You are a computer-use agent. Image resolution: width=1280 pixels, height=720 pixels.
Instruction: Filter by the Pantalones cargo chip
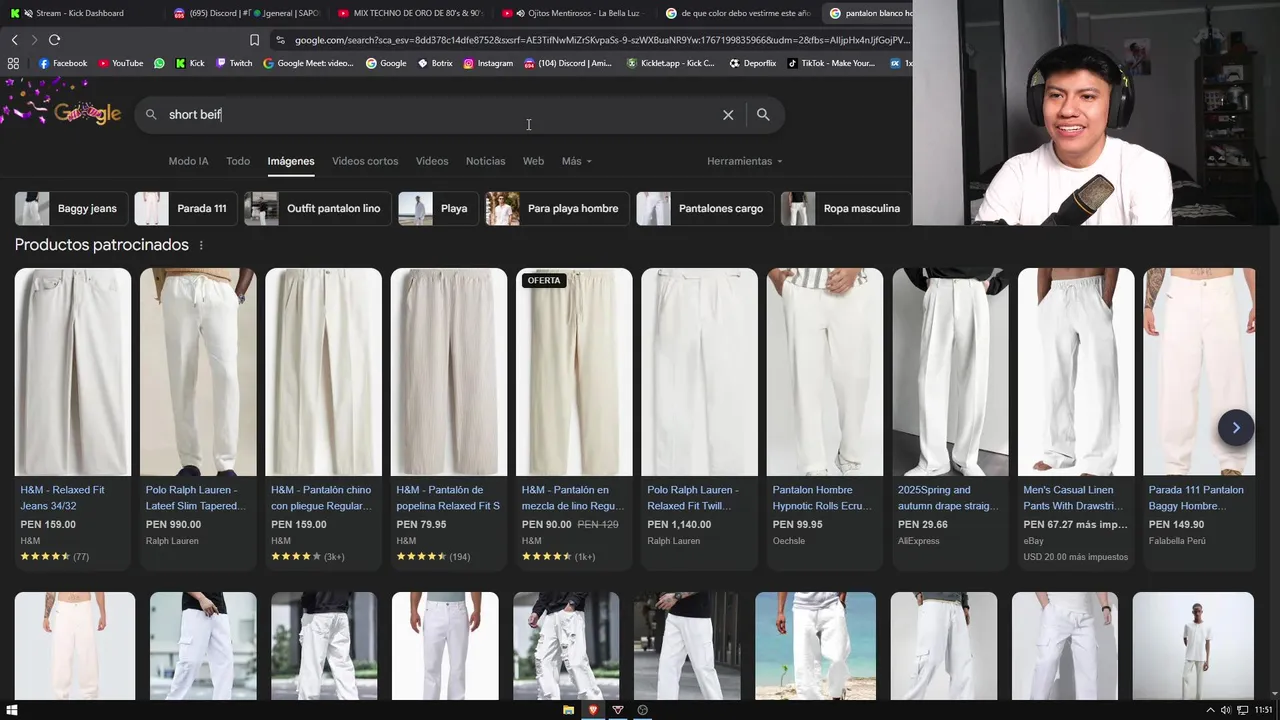tap(705, 209)
